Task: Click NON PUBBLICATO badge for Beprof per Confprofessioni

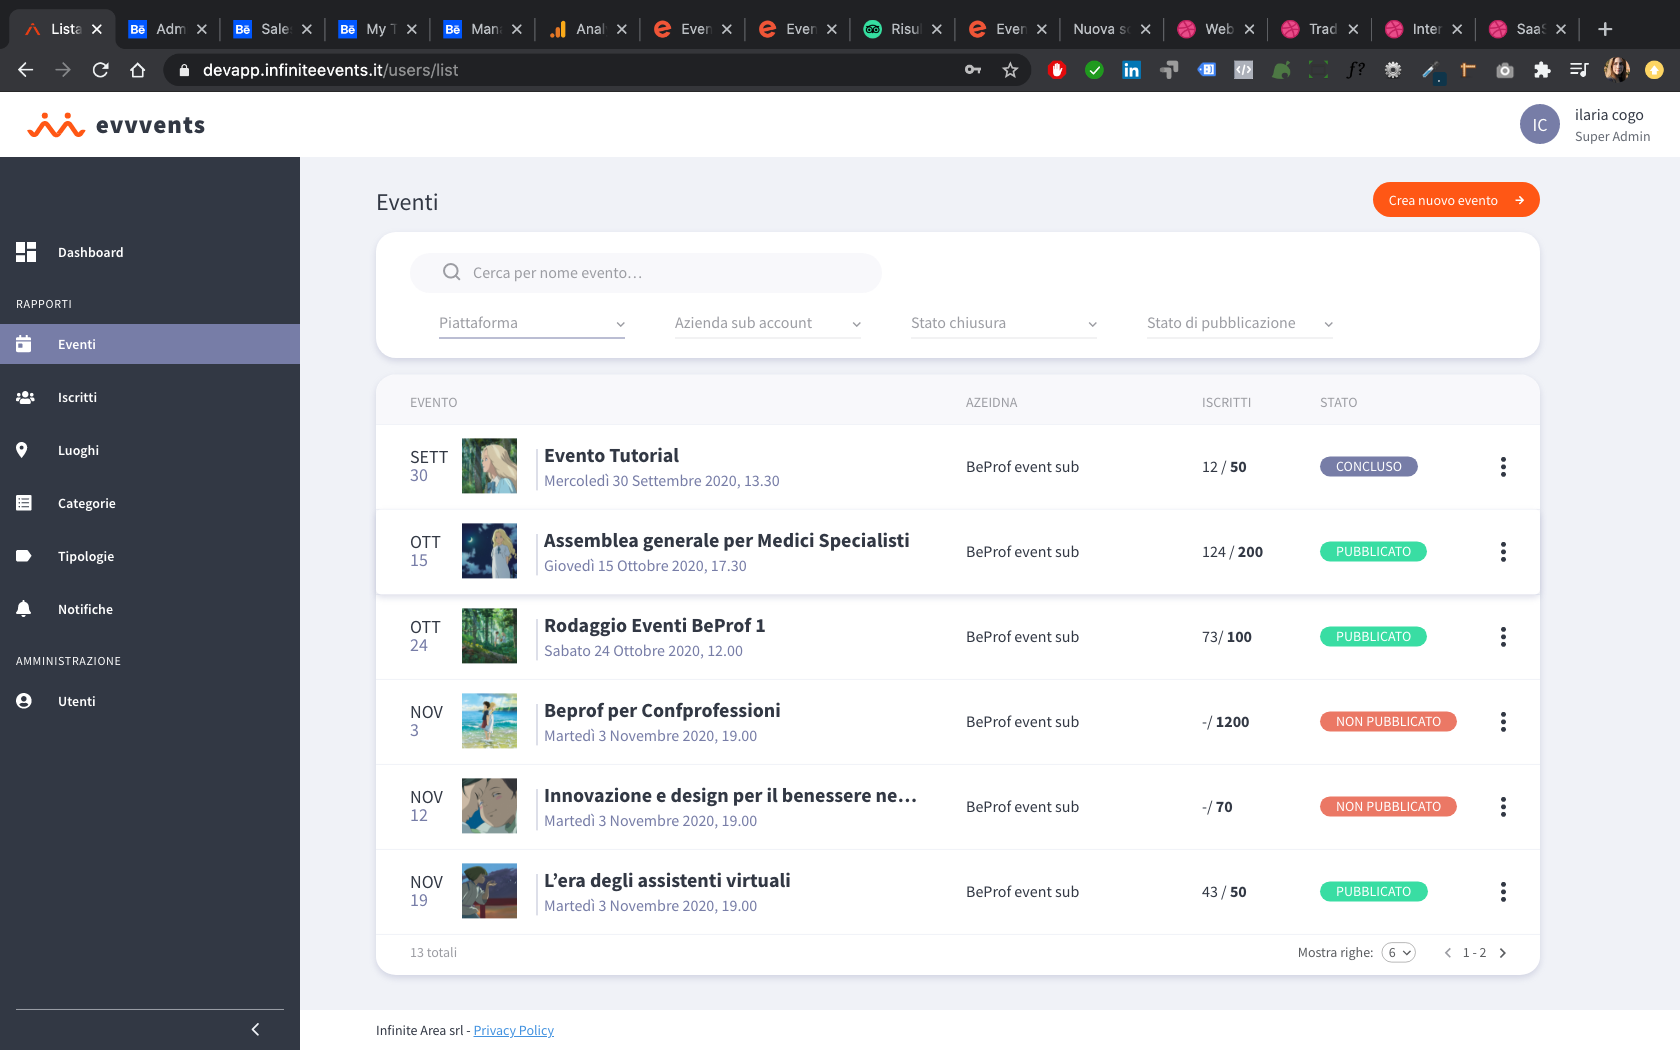Action: pos(1388,722)
